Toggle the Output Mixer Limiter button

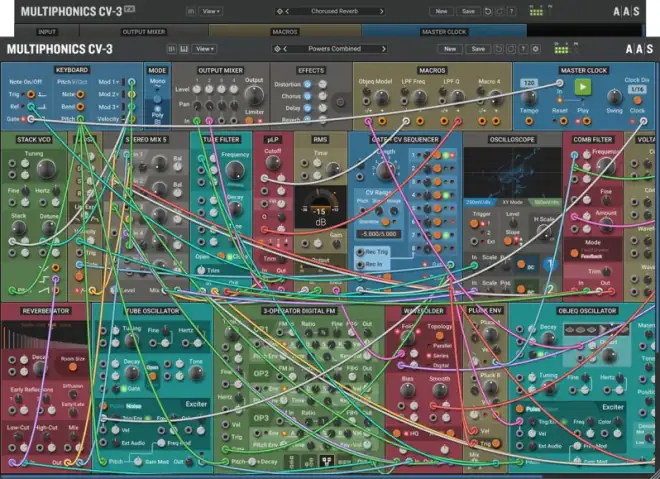(249, 120)
